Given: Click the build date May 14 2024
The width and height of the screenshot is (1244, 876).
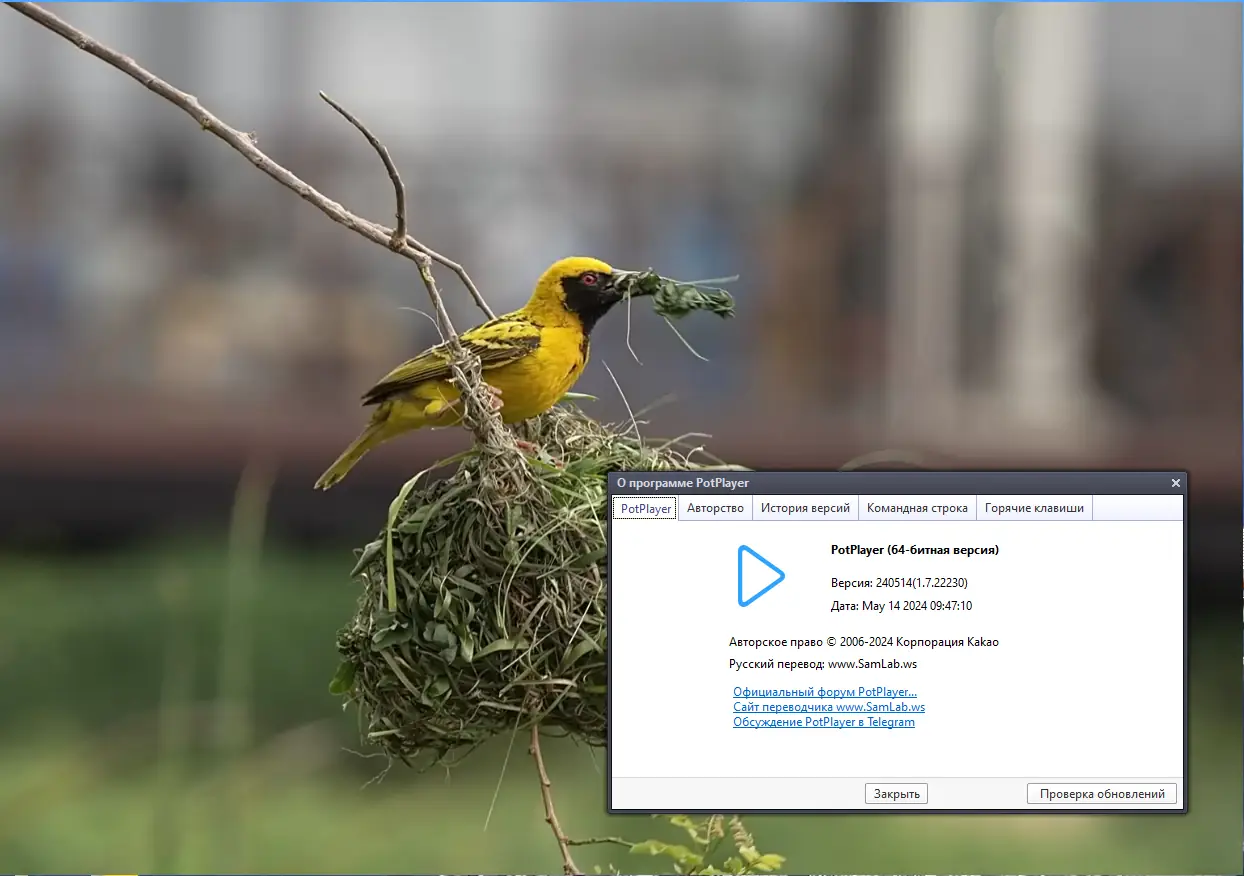Looking at the screenshot, I should pos(899,605).
